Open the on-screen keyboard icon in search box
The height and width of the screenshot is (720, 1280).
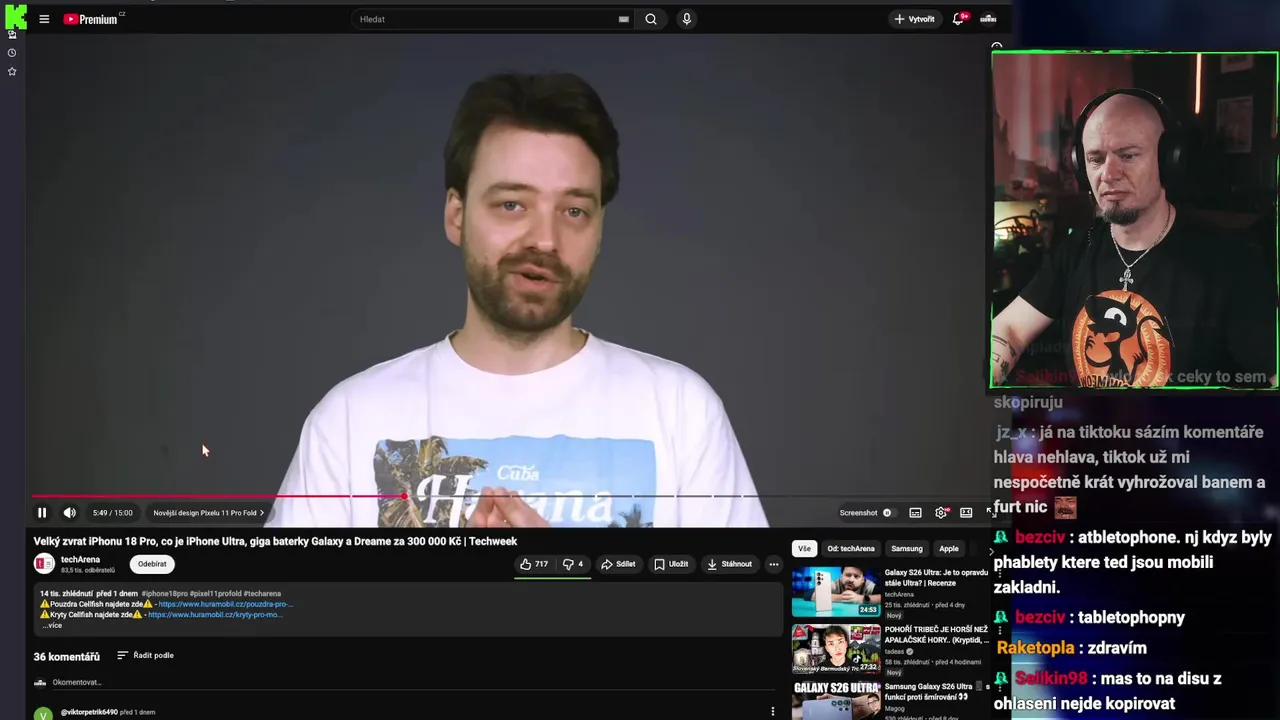tap(624, 19)
